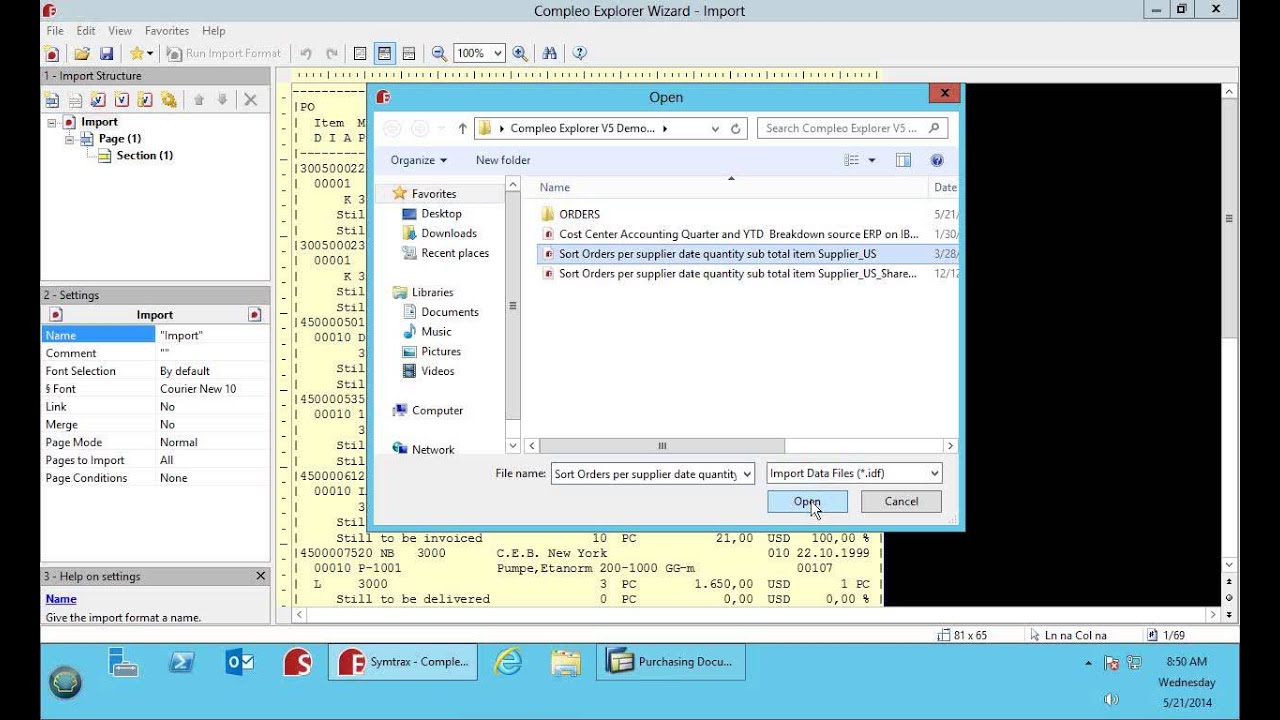The height and width of the screenshot is (720, 1280).
Task: Select the highlighted middle layout view icon
Action: tap(384, 53)
